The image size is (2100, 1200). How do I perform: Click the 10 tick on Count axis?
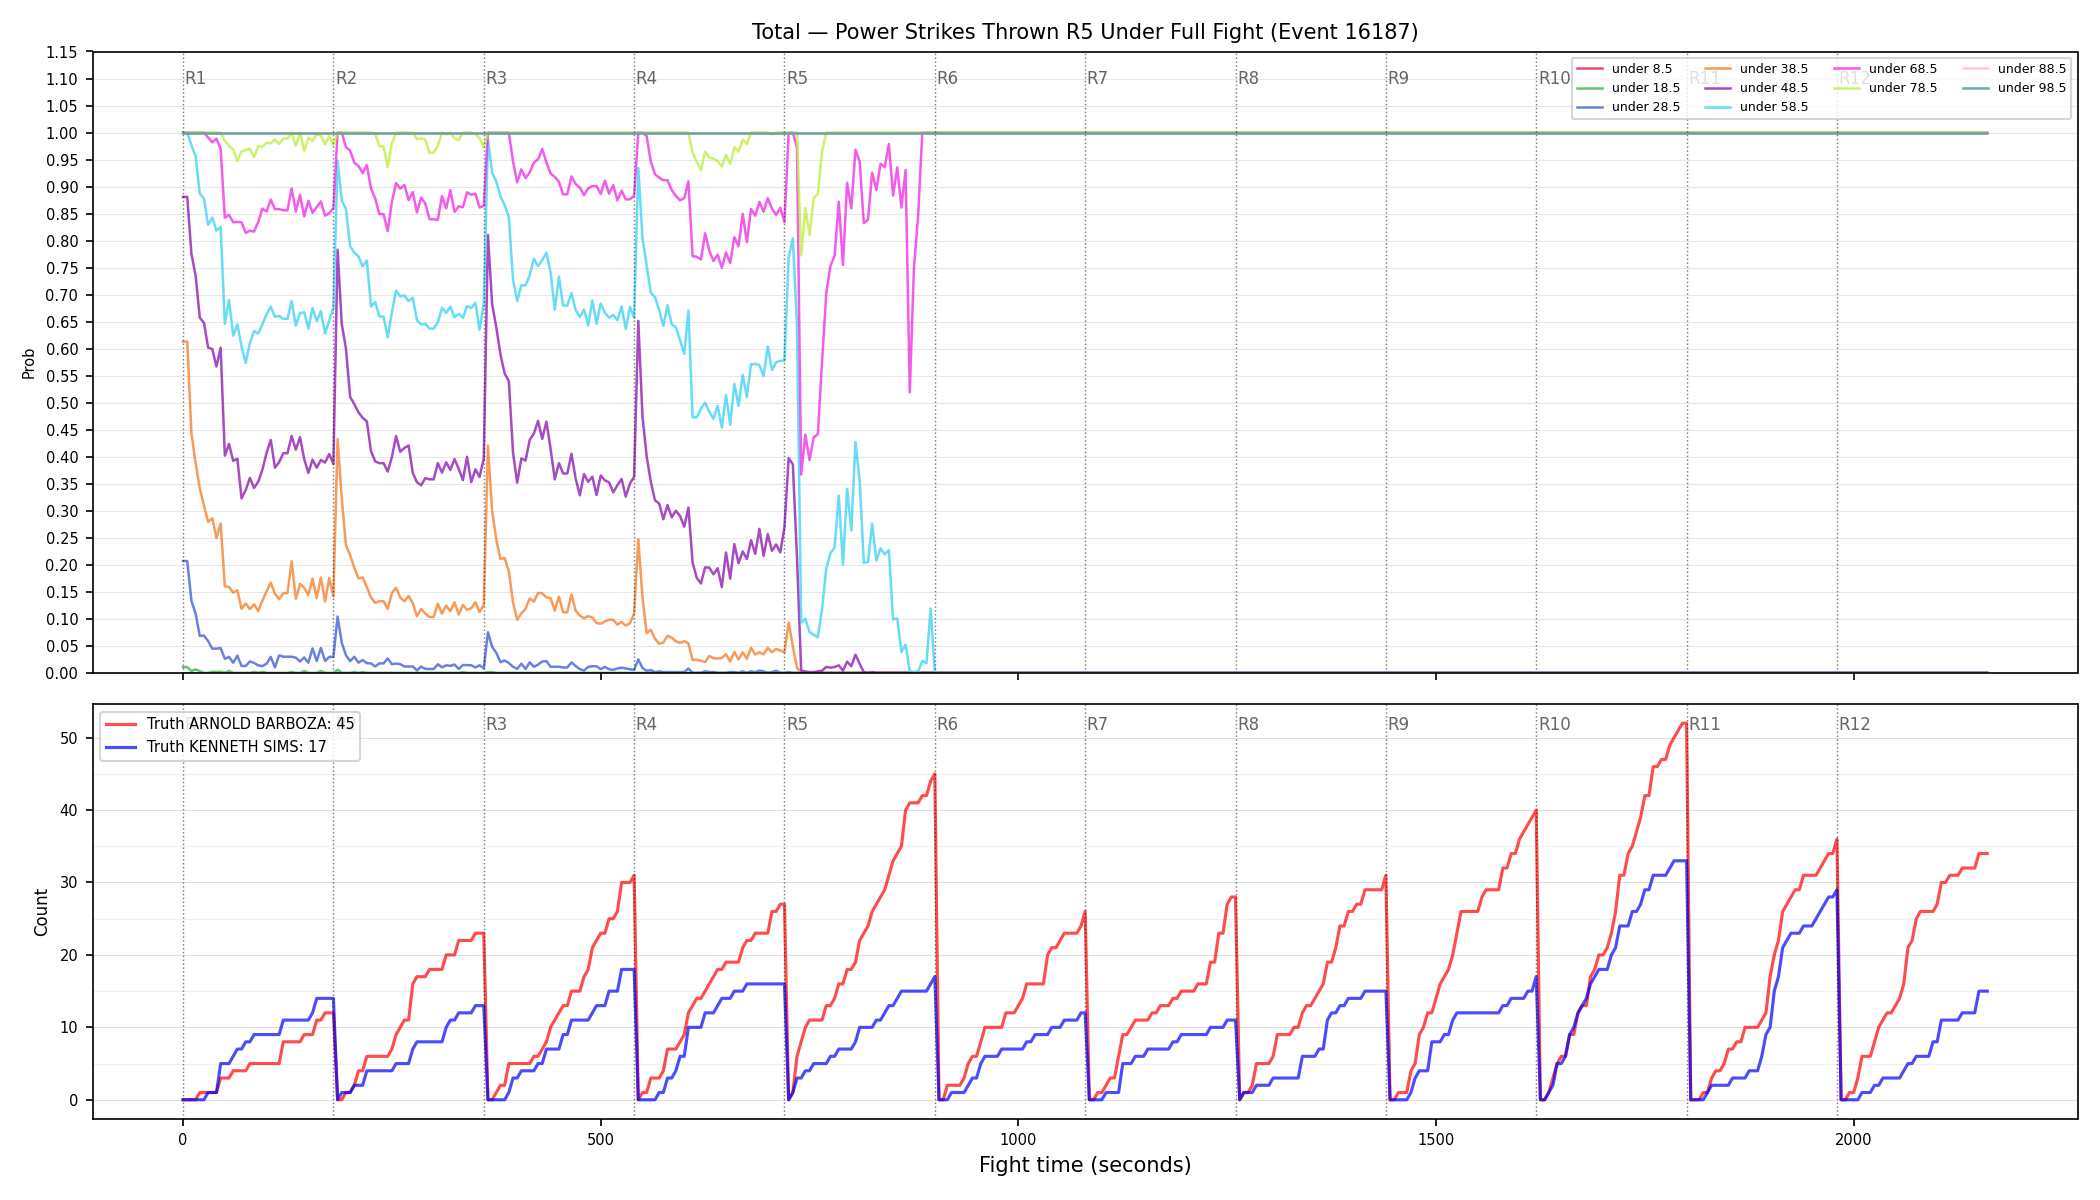pyautogui.click(x=69, y=1028)
